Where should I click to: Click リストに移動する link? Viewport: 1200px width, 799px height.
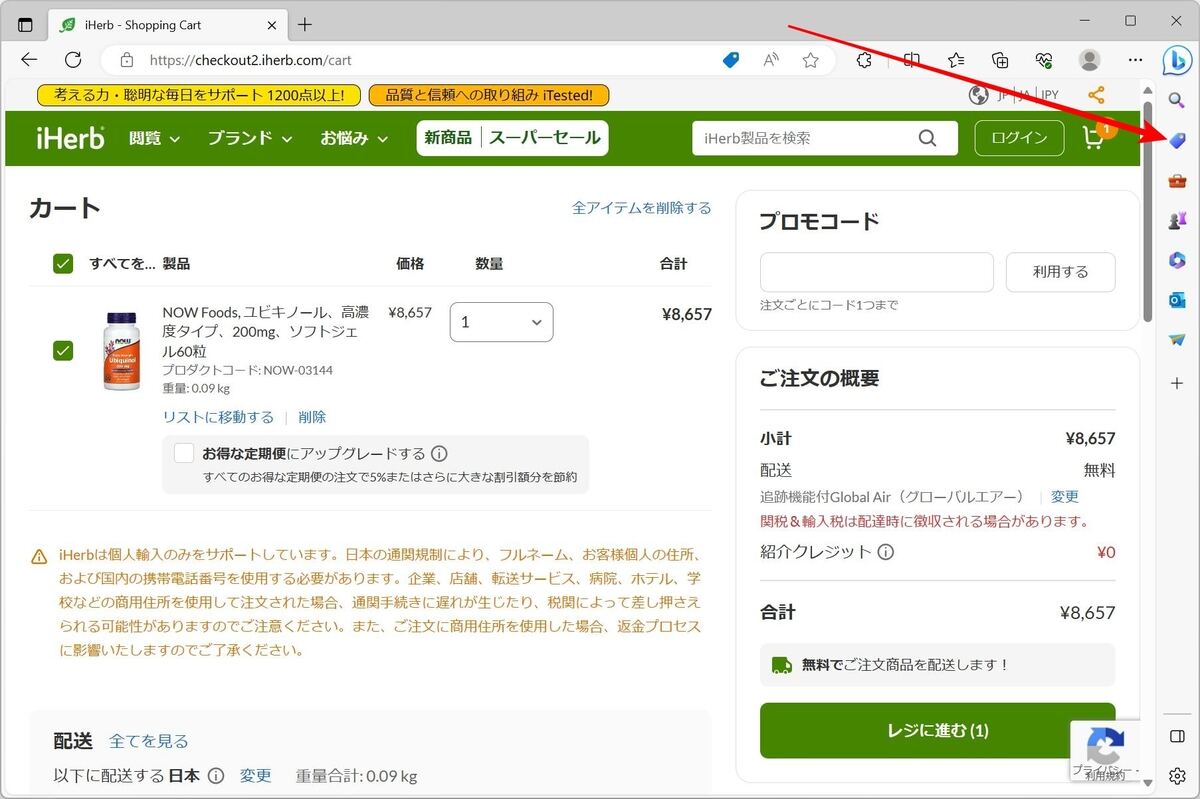[x=218, y=417]
